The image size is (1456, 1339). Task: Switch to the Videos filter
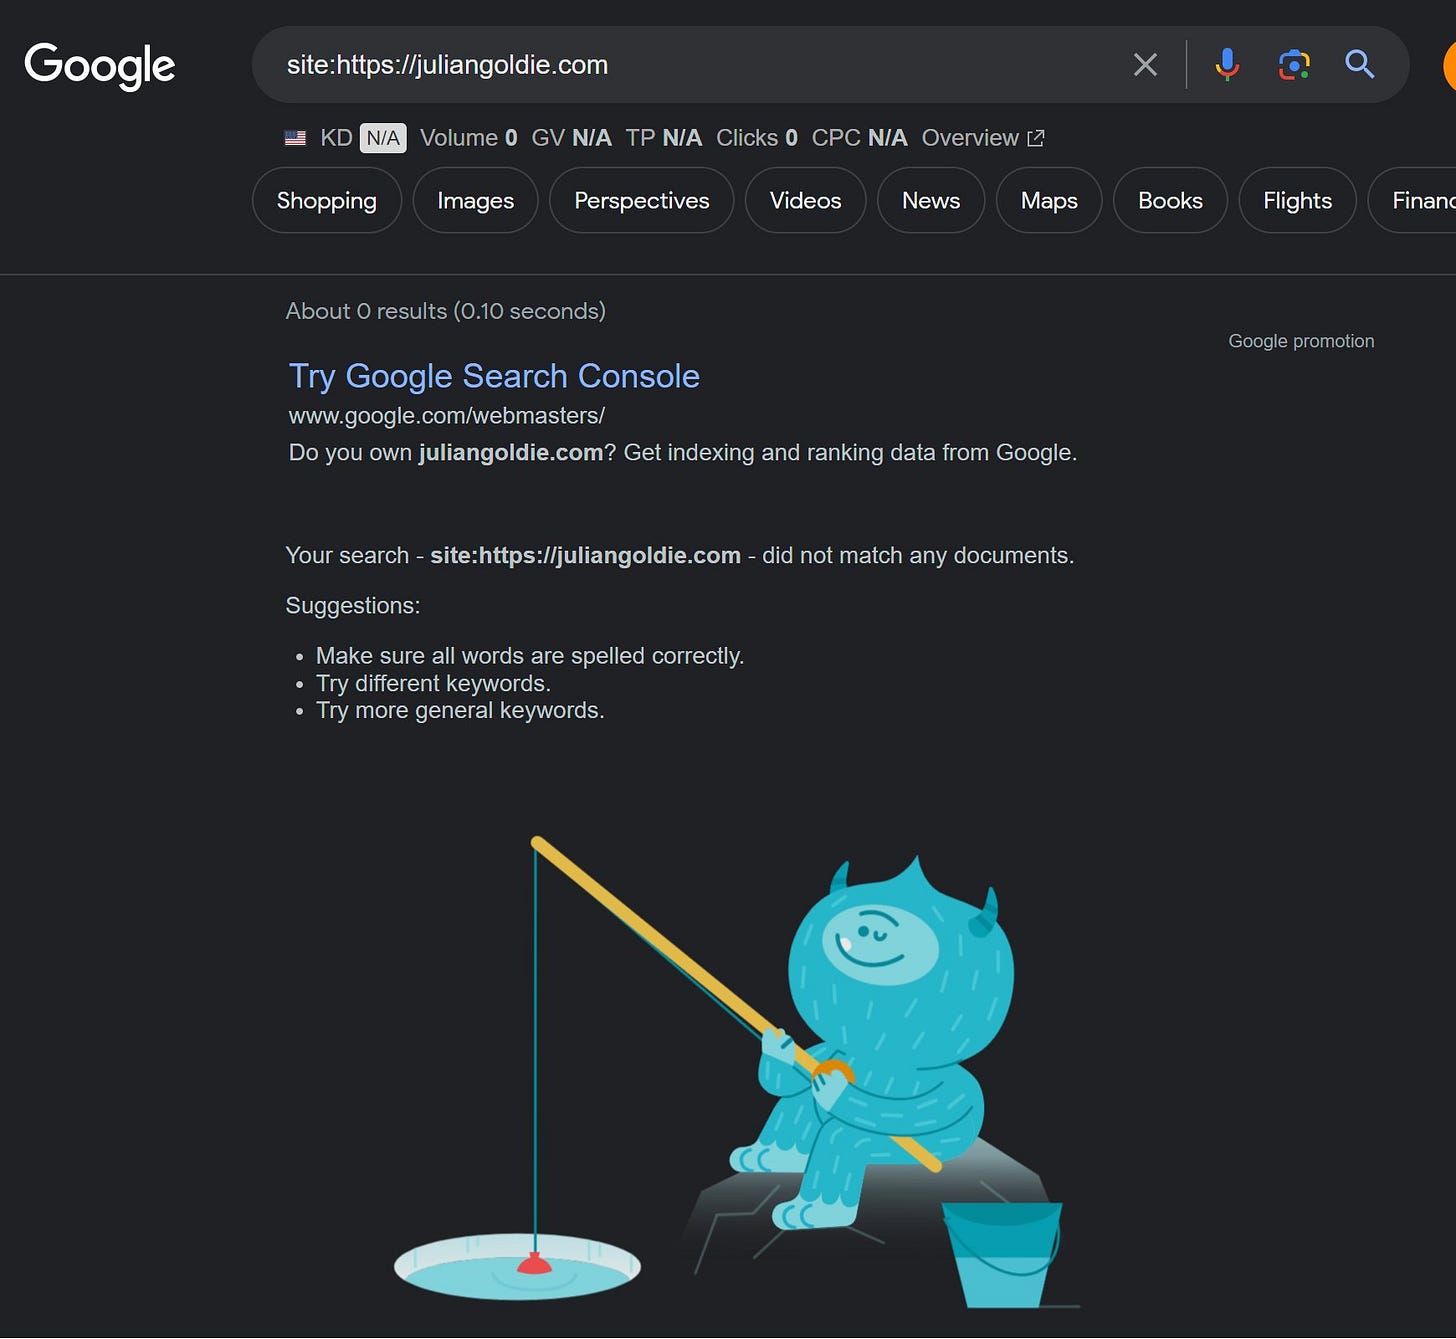coord(806,200)
